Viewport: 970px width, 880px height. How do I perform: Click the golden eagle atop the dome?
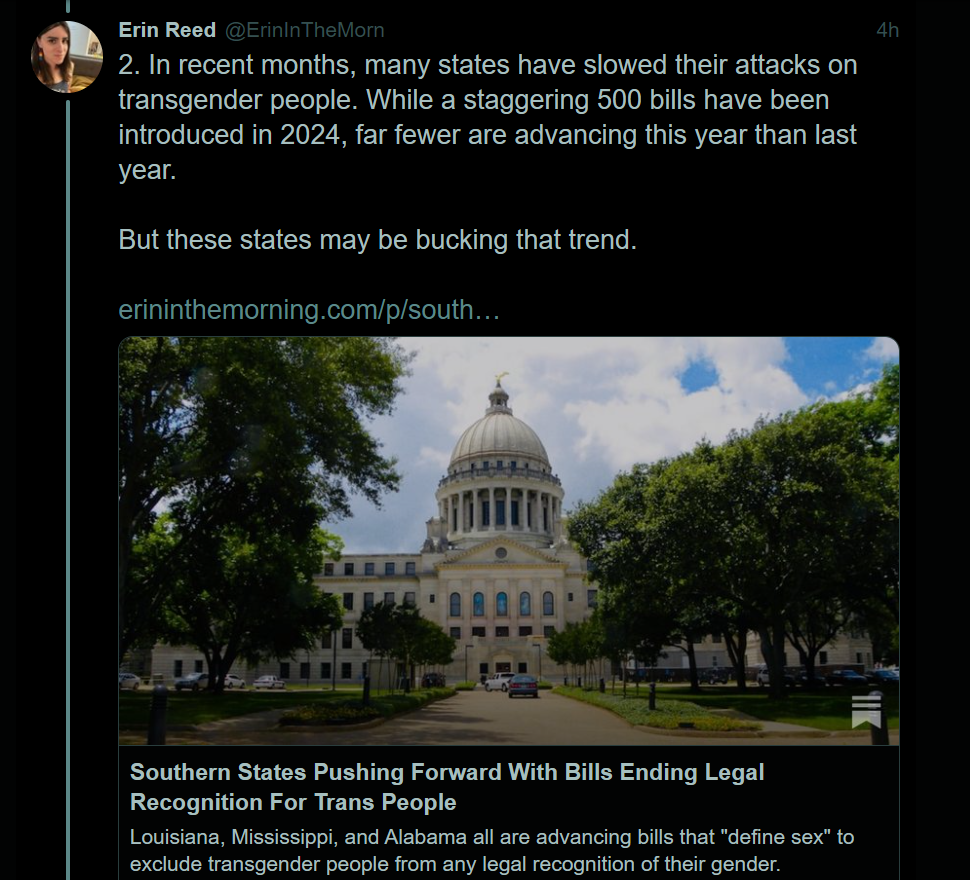pyautogui.click(x=500, y=377)
